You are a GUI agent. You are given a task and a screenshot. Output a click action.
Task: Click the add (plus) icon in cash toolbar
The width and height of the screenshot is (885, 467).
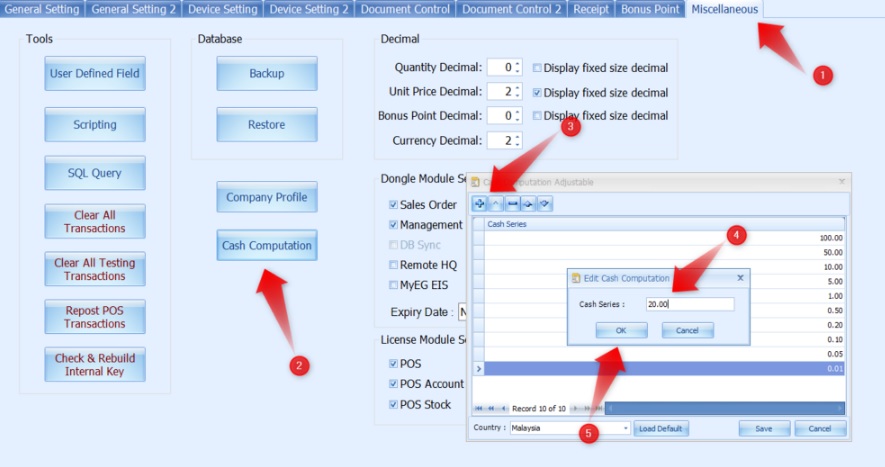pyautogui.click(x=480, y=203)
